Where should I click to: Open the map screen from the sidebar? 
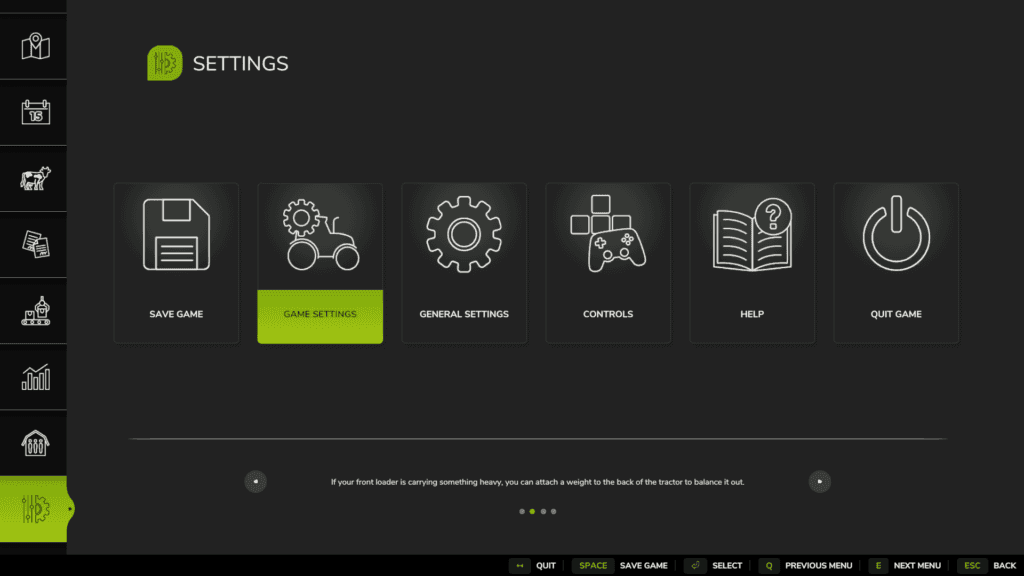point(33,46)
